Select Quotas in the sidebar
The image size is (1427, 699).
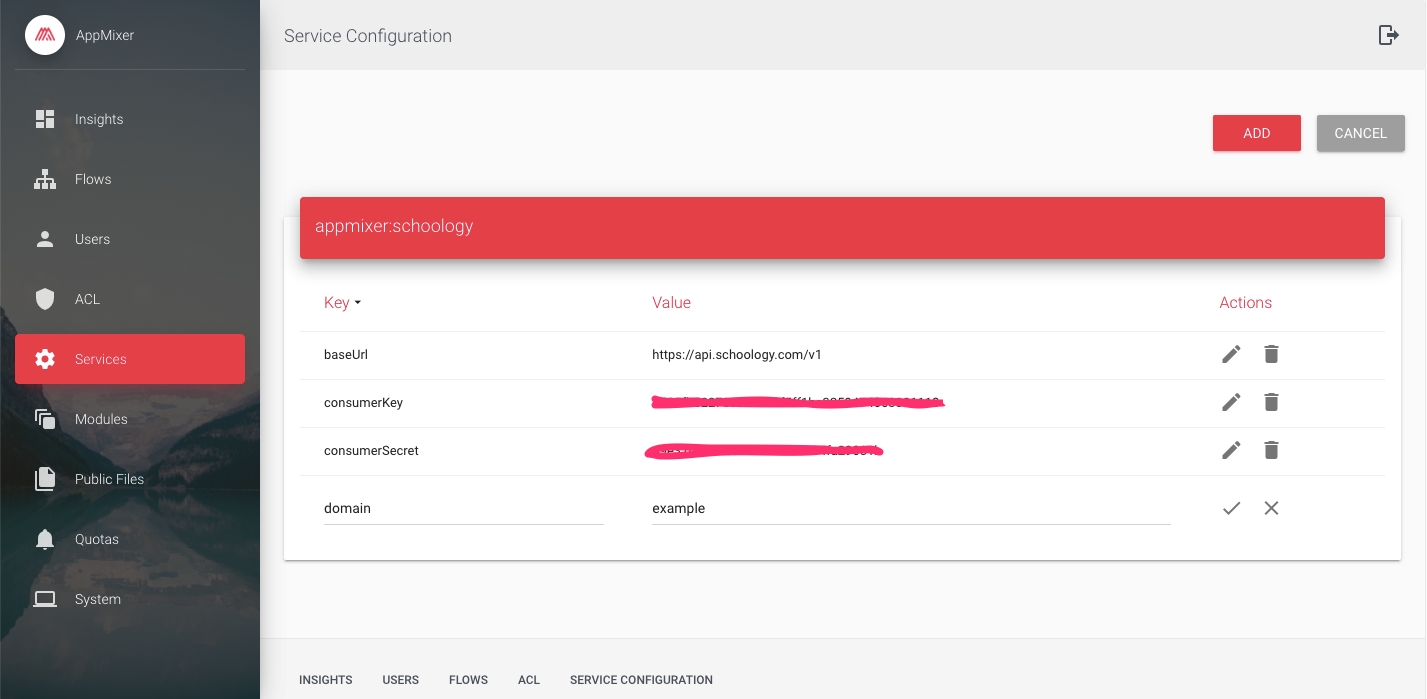(x=97, y=539)
